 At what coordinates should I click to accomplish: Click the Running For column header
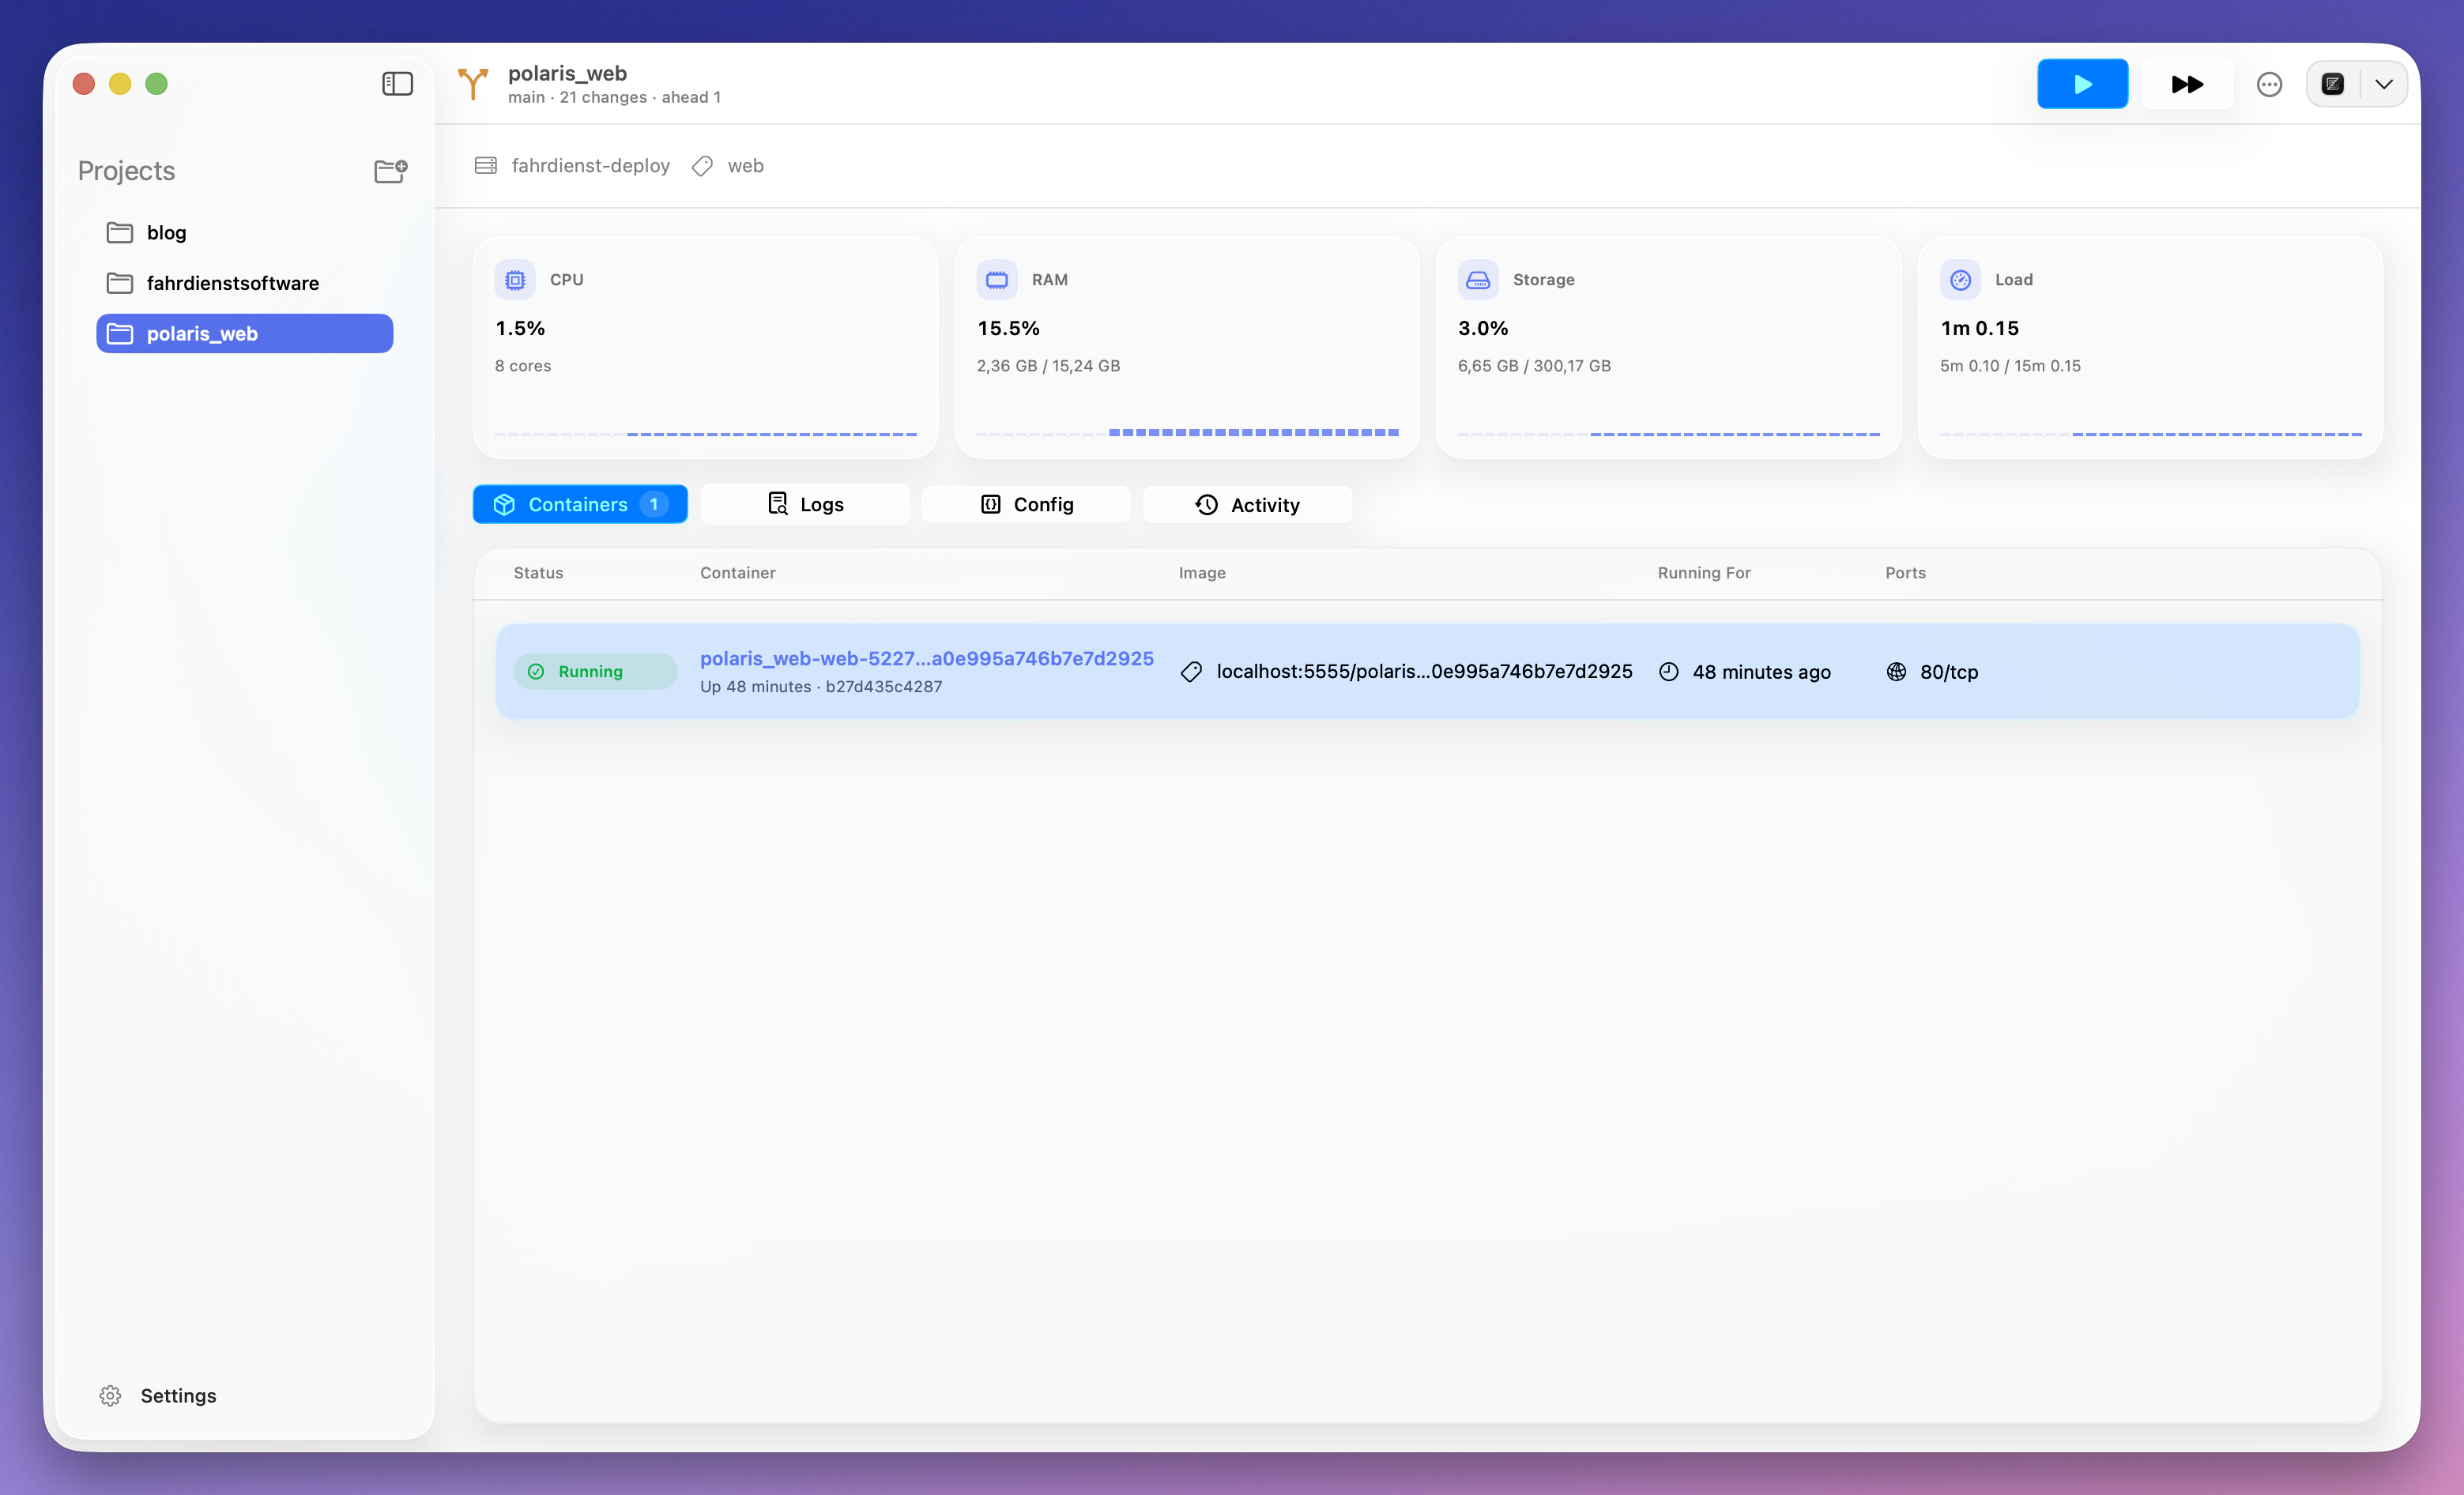click(1704, 573)
